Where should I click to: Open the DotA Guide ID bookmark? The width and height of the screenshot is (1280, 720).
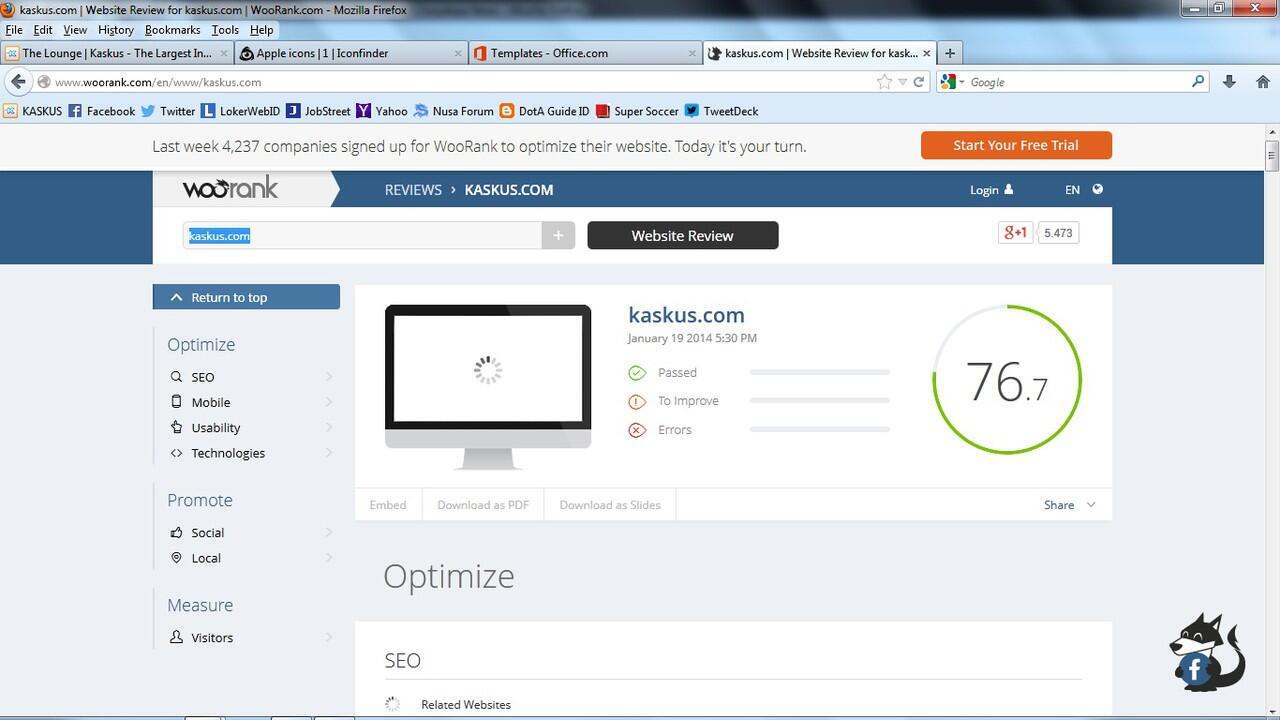[545, 111]
